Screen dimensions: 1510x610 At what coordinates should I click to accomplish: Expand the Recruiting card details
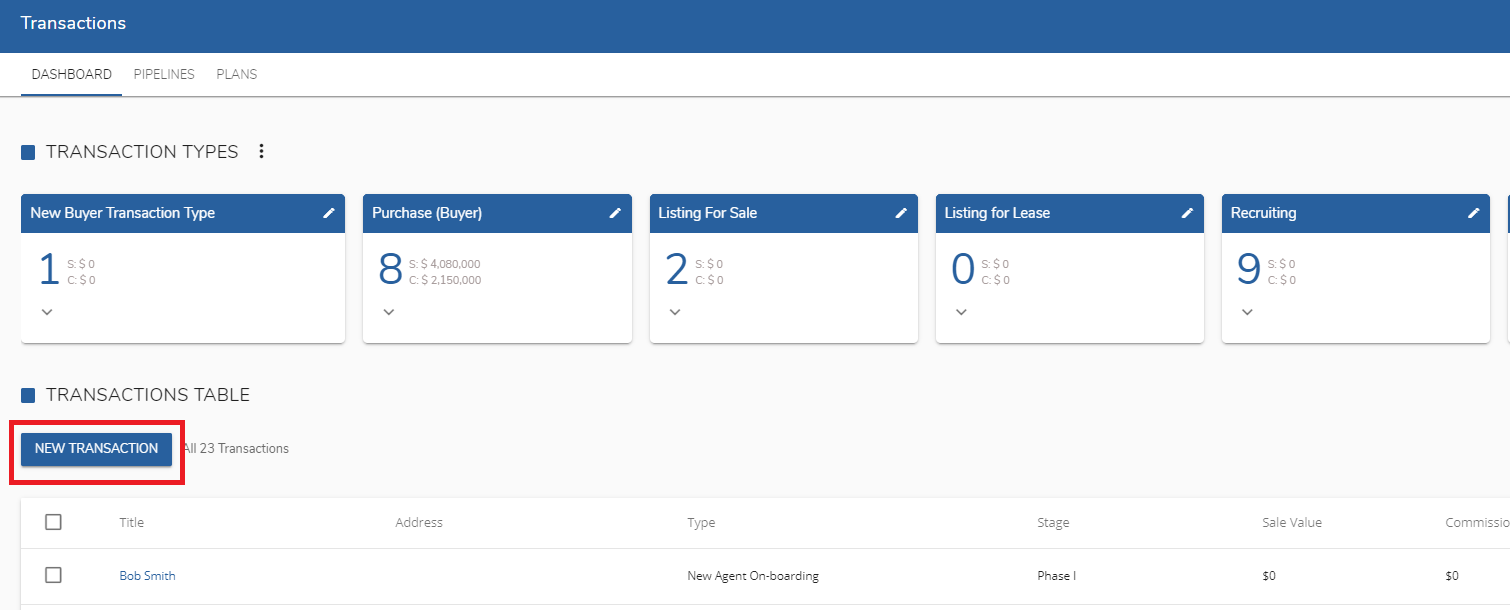pos(1246,311)
